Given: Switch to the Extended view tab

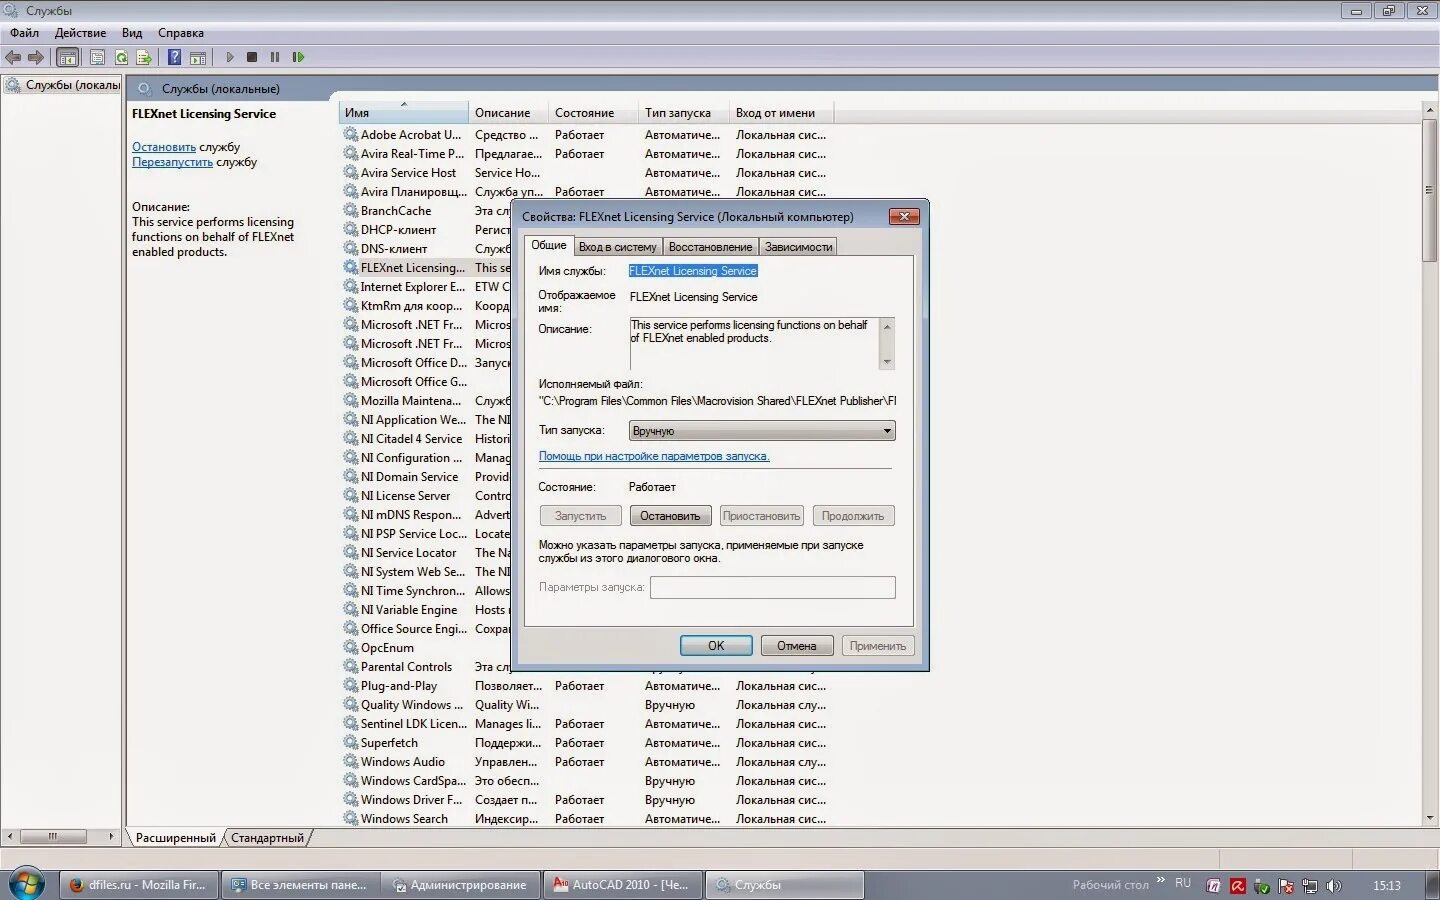Looking at the screenshot, I should pyautogui.click(x=176, y=838).
